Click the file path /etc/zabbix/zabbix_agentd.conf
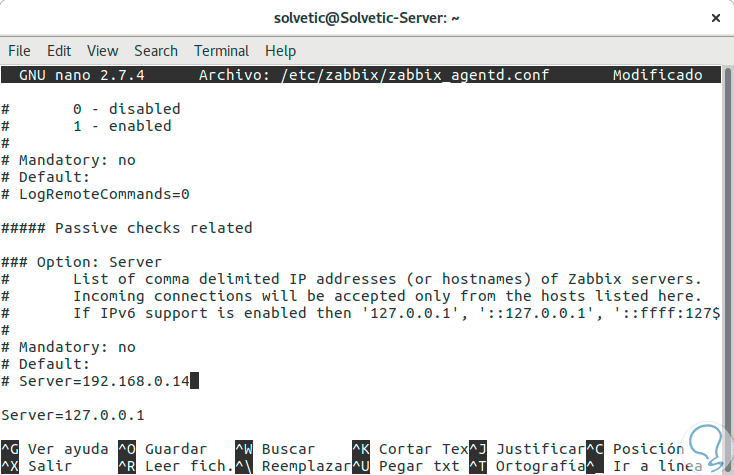This screenshot has width=734, height=475. point(415,75)
